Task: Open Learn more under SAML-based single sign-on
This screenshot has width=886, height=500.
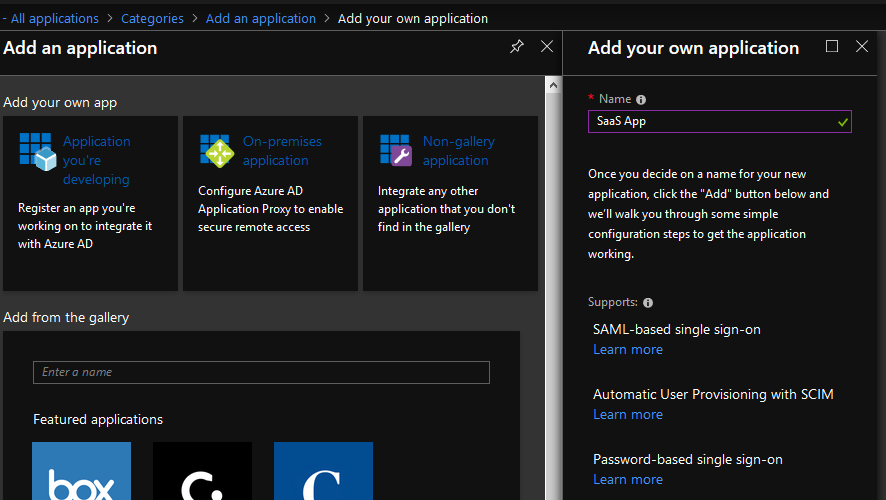Action: (628, 350)
